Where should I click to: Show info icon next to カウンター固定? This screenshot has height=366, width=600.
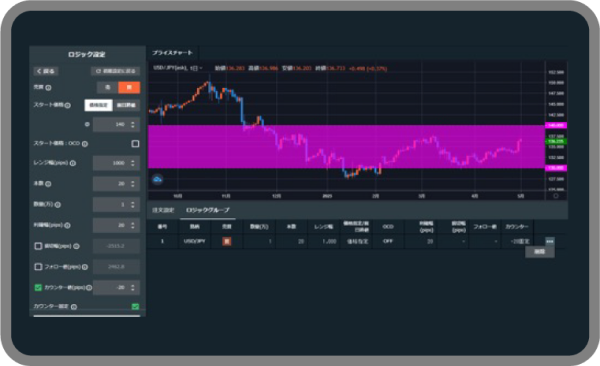[74, 307]
